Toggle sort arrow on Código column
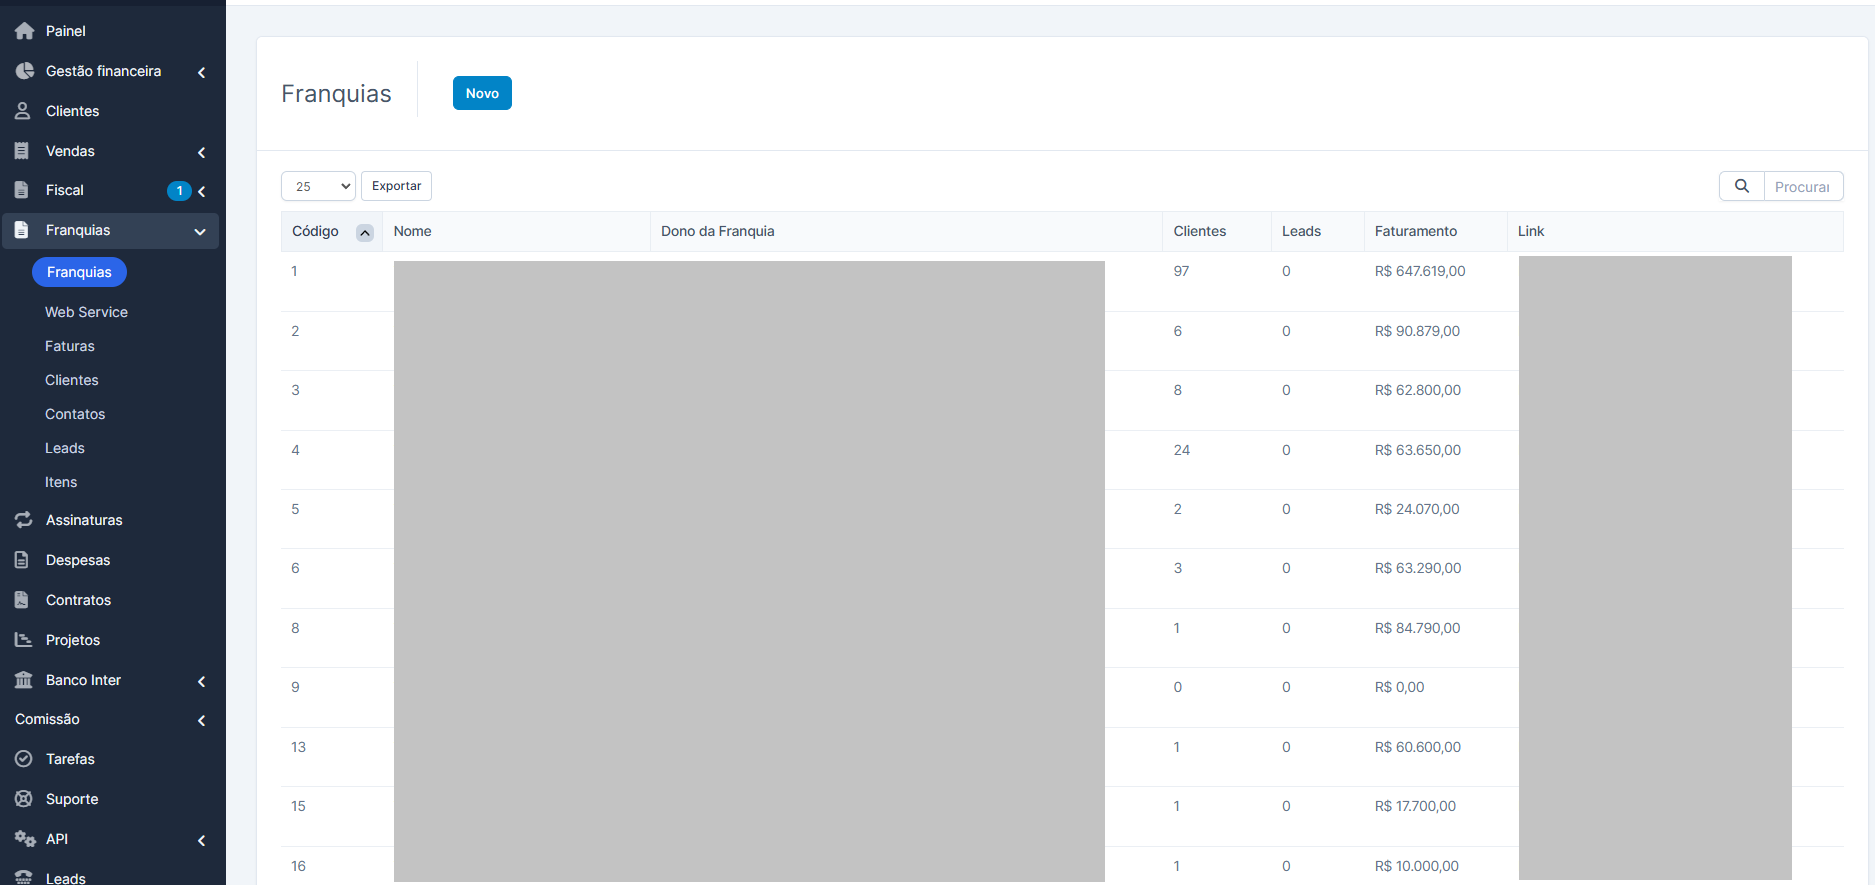 tap(365, 232)
